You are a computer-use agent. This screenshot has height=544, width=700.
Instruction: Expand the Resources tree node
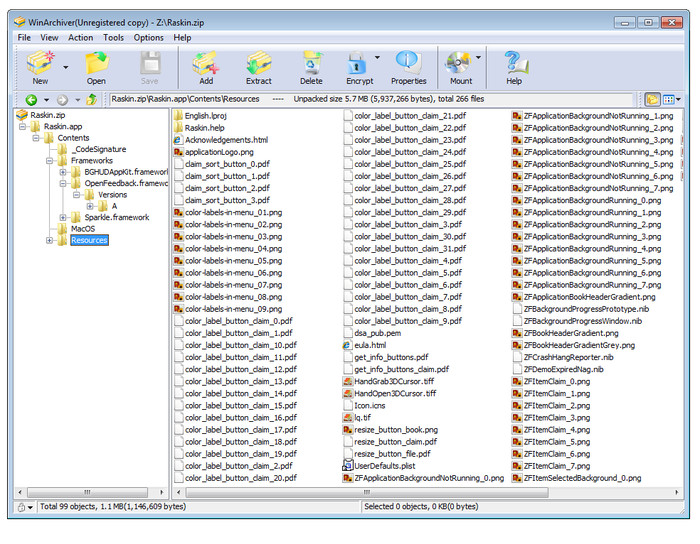pos(50,240)
